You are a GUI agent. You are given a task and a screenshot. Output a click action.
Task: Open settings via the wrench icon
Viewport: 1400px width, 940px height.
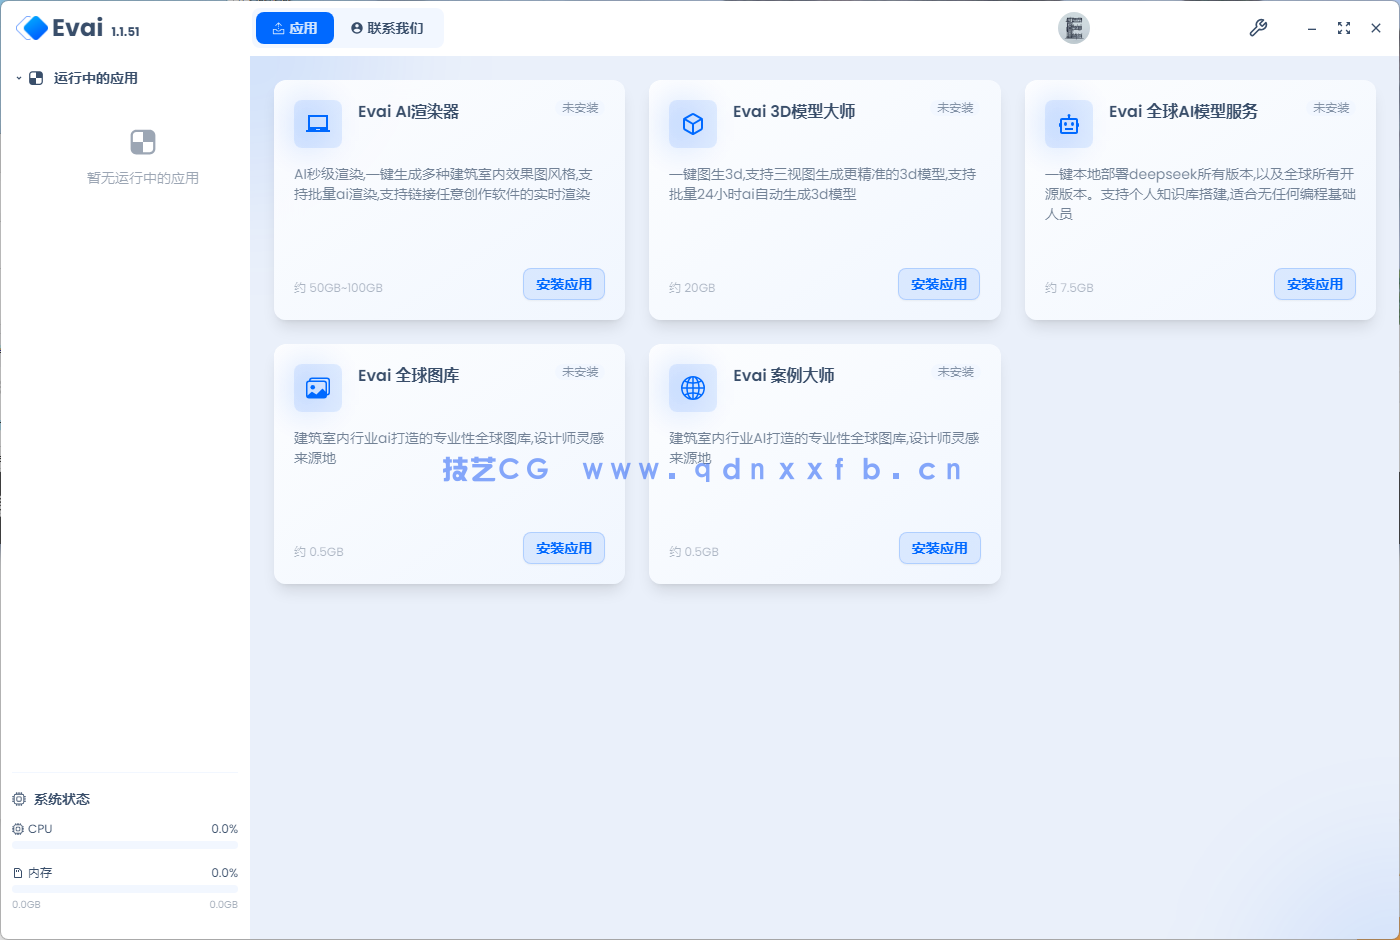[x=1258, y=28]
